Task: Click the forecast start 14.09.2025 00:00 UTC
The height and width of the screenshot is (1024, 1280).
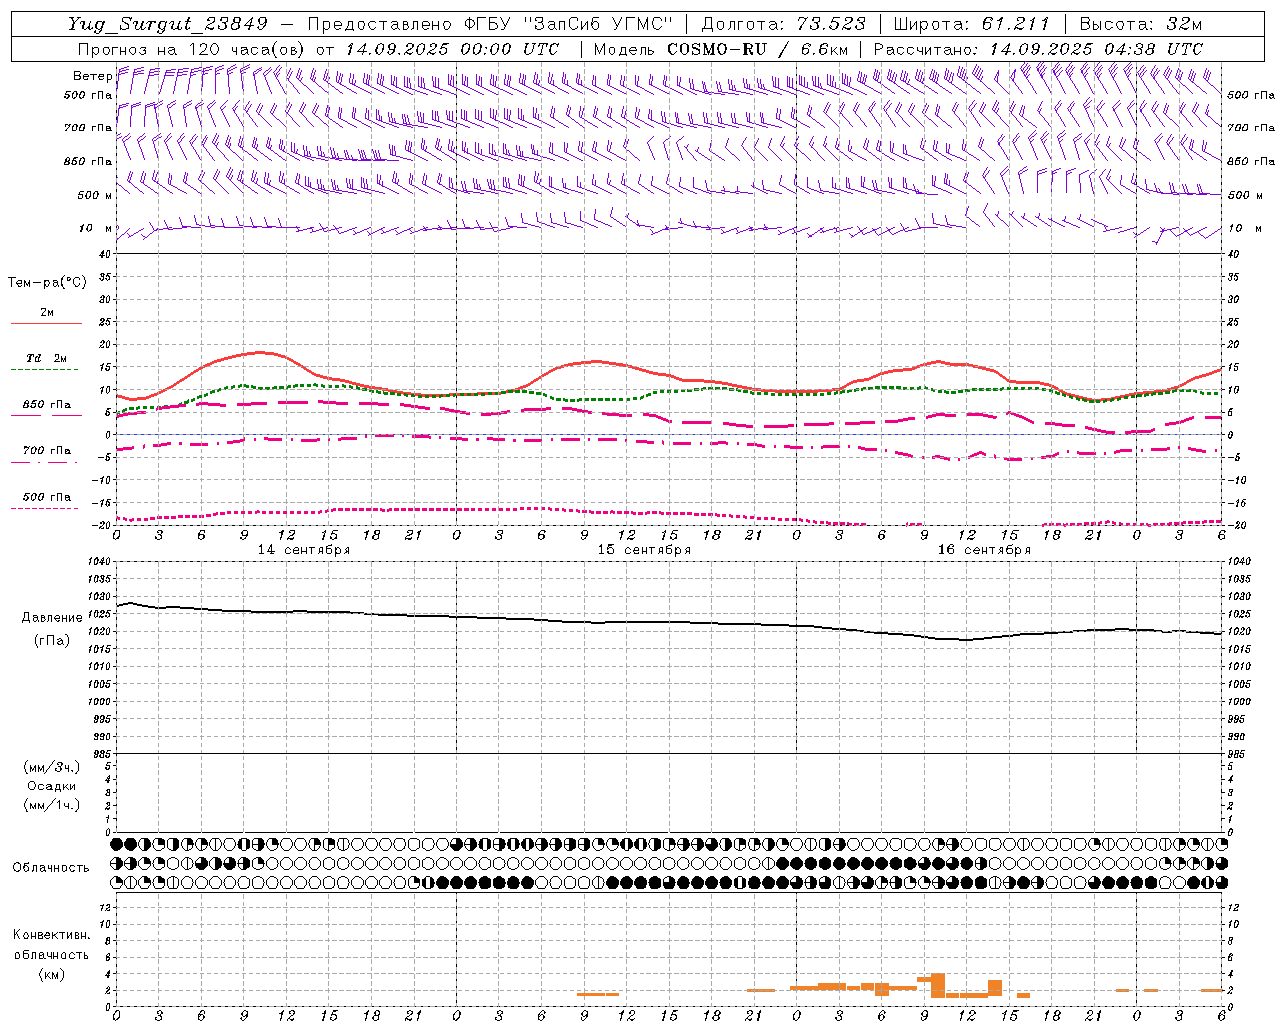Action: pos(452,49)
